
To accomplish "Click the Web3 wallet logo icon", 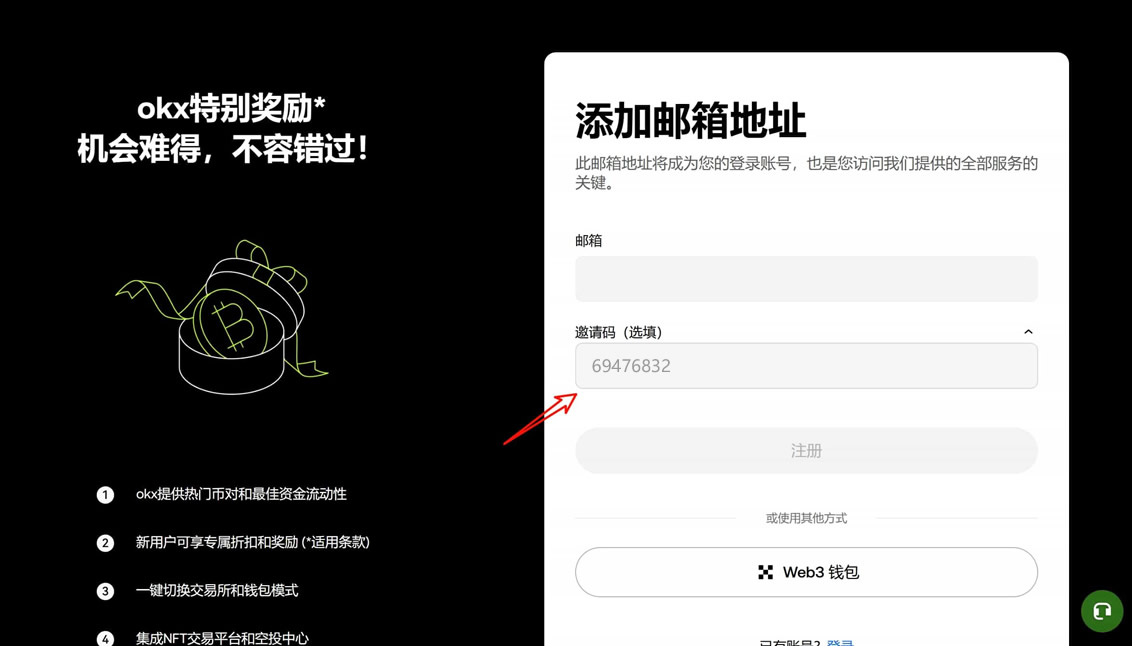I will tap(765, 572).
